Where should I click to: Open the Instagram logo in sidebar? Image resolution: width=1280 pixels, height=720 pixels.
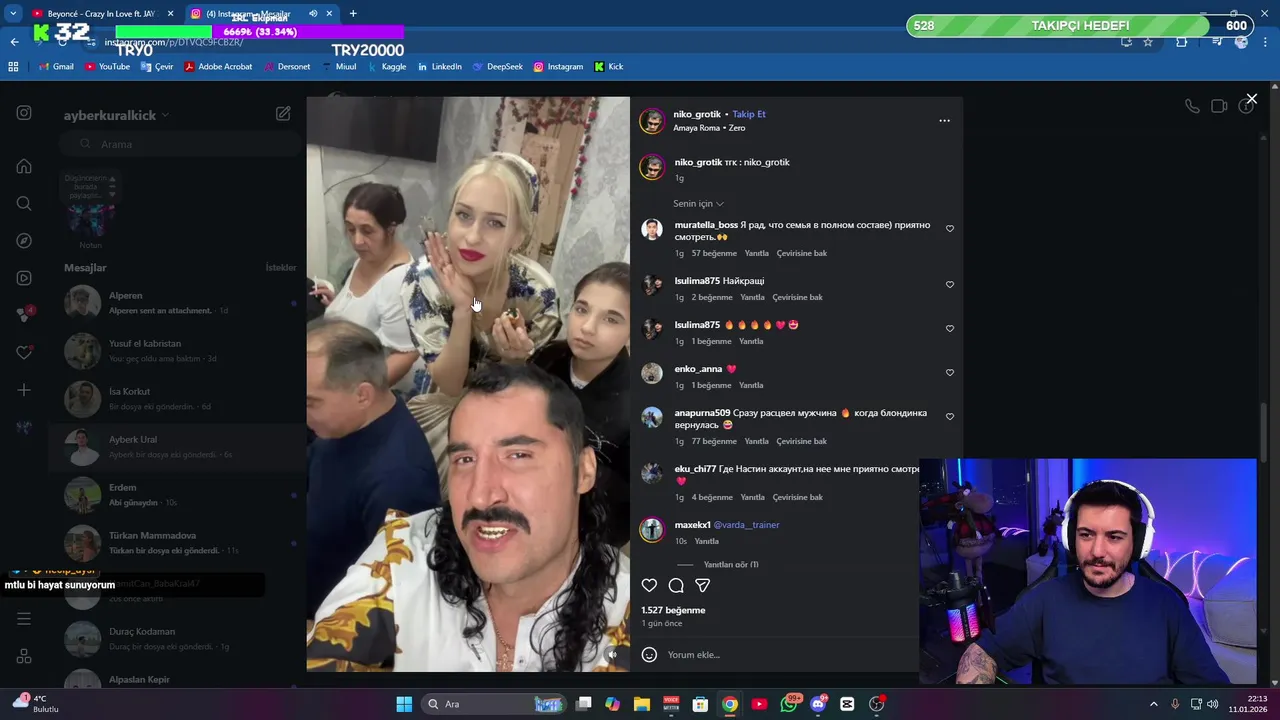(24, 113)
